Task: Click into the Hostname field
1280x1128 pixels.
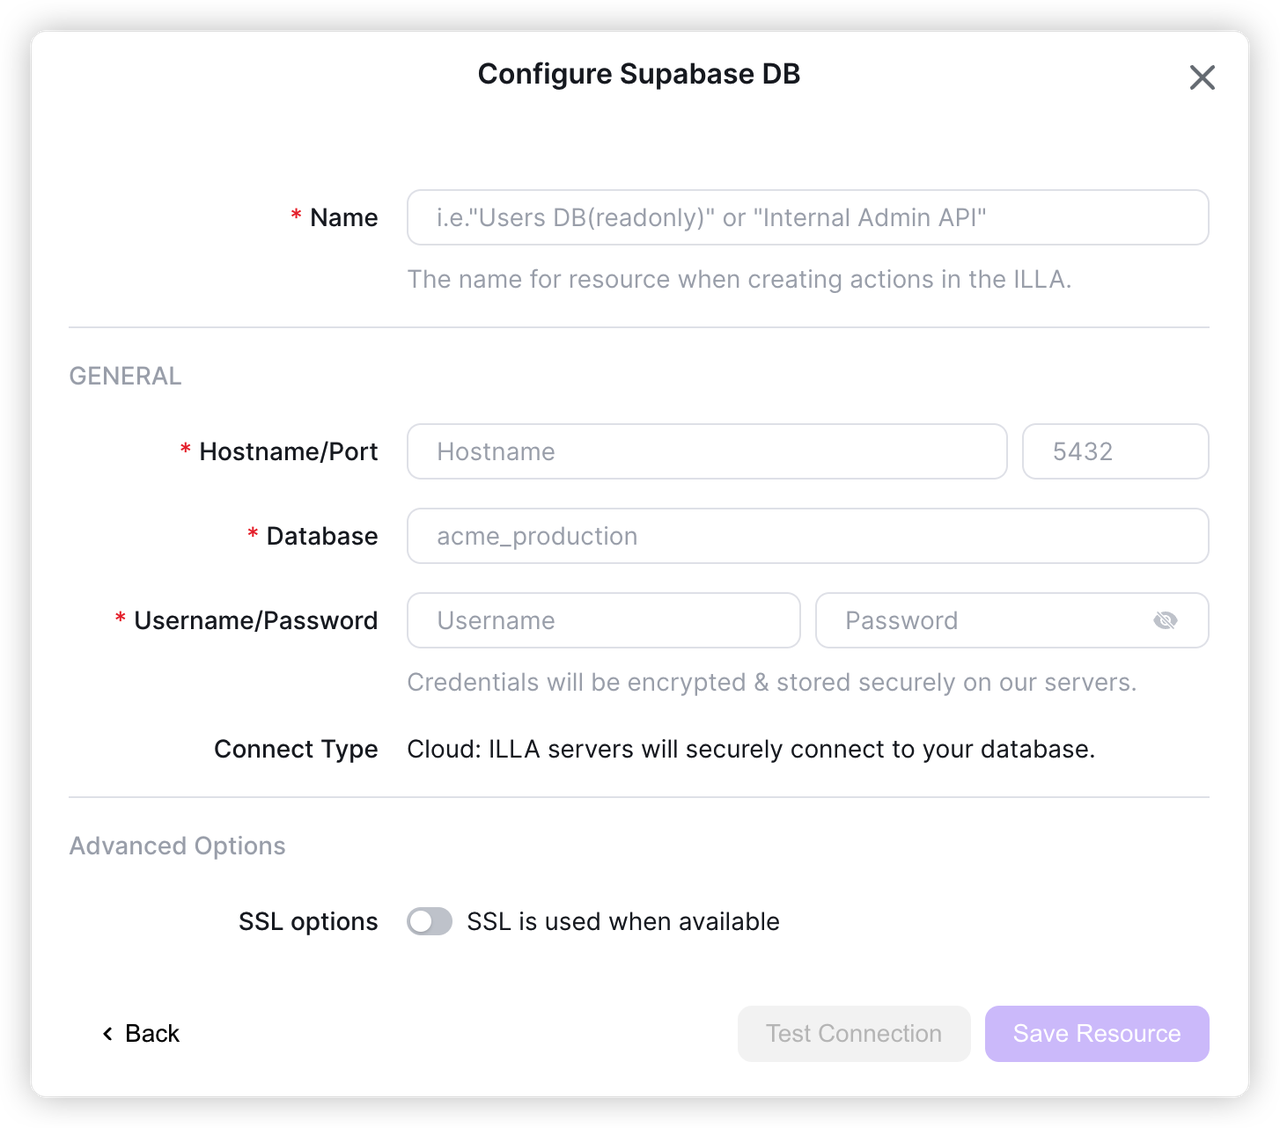Action: click(707, 451)
